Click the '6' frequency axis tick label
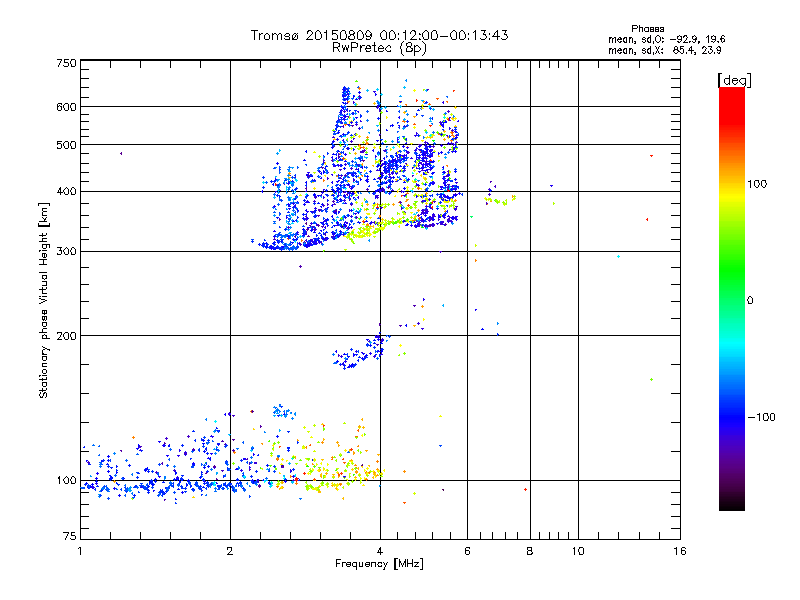The height and width of the screenshot is (600, 800). pyautogui.click(x=467, y=551)
